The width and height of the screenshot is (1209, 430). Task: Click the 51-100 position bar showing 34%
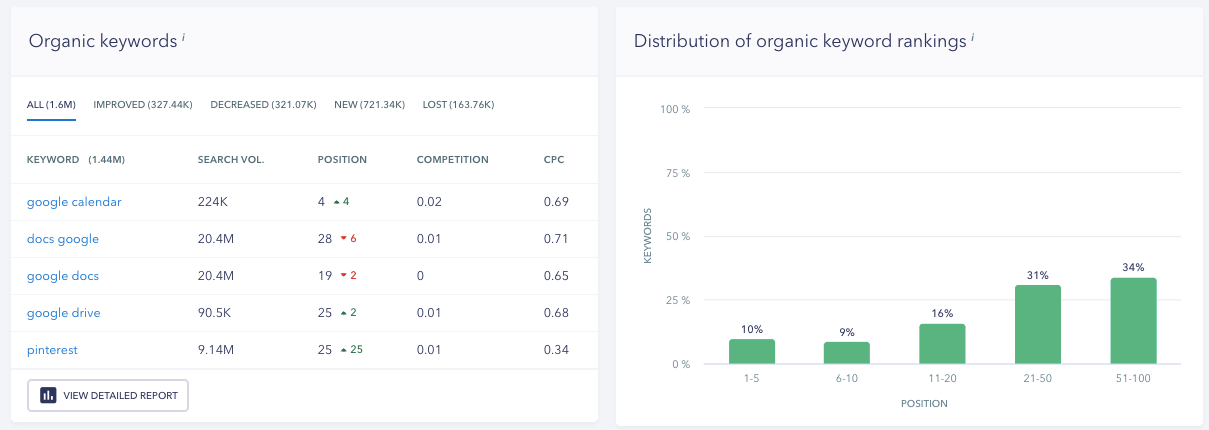click(x=1133, y=321)
